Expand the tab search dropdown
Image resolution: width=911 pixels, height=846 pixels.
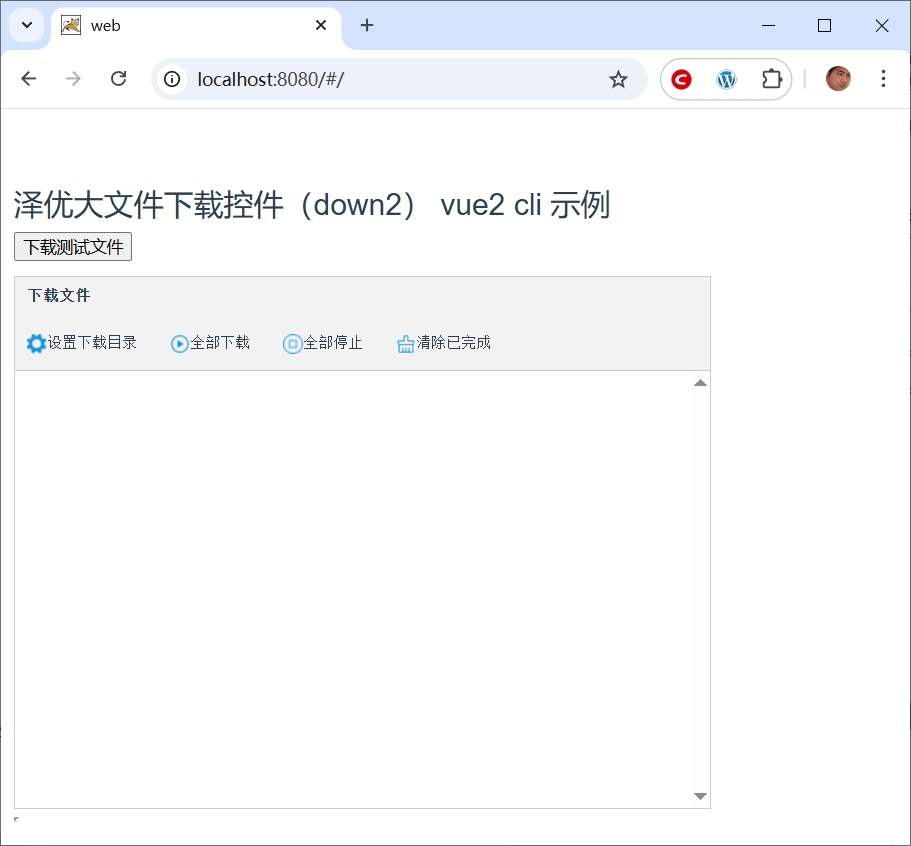pyautogui.click(x=27, y=25)
